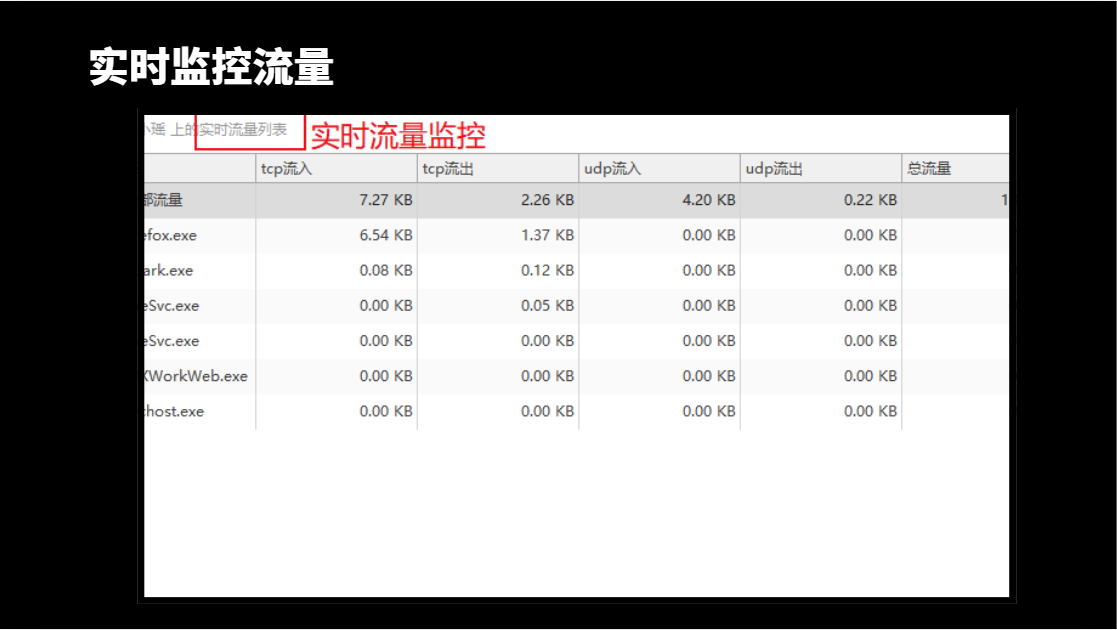
Task: Click the udp流入 column header
Action: point(660,169)
